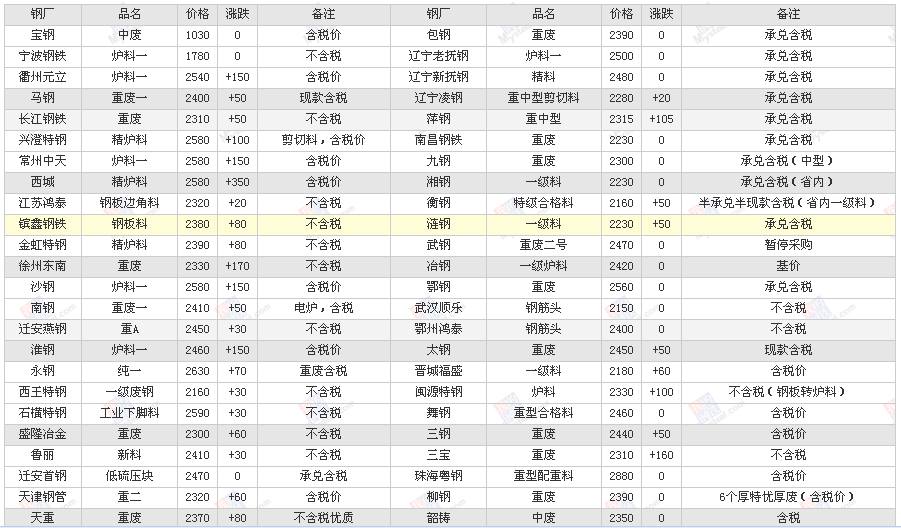
Task: Click the 6个厚特优厚废 remark for 柳钢
Action: tap(787, 497)
